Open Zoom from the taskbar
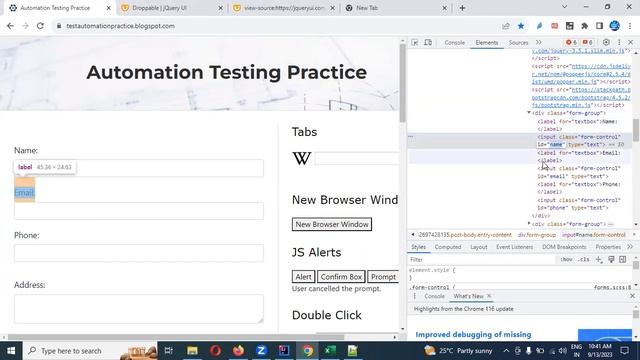 pyautogui.click(x=261, y=351)
